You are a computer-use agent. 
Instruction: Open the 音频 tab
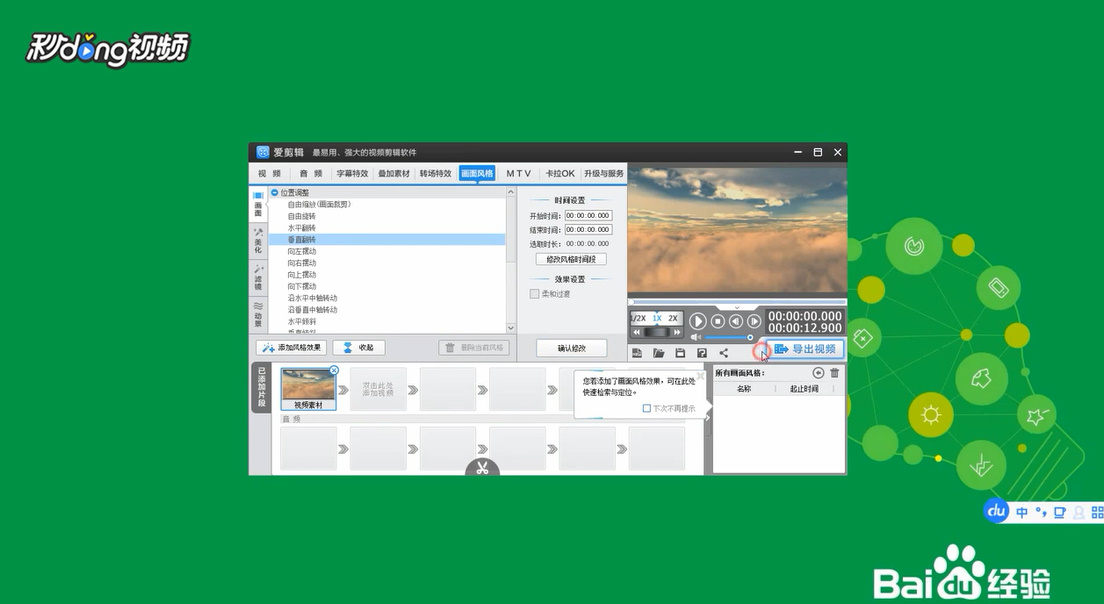click(310, 173)
